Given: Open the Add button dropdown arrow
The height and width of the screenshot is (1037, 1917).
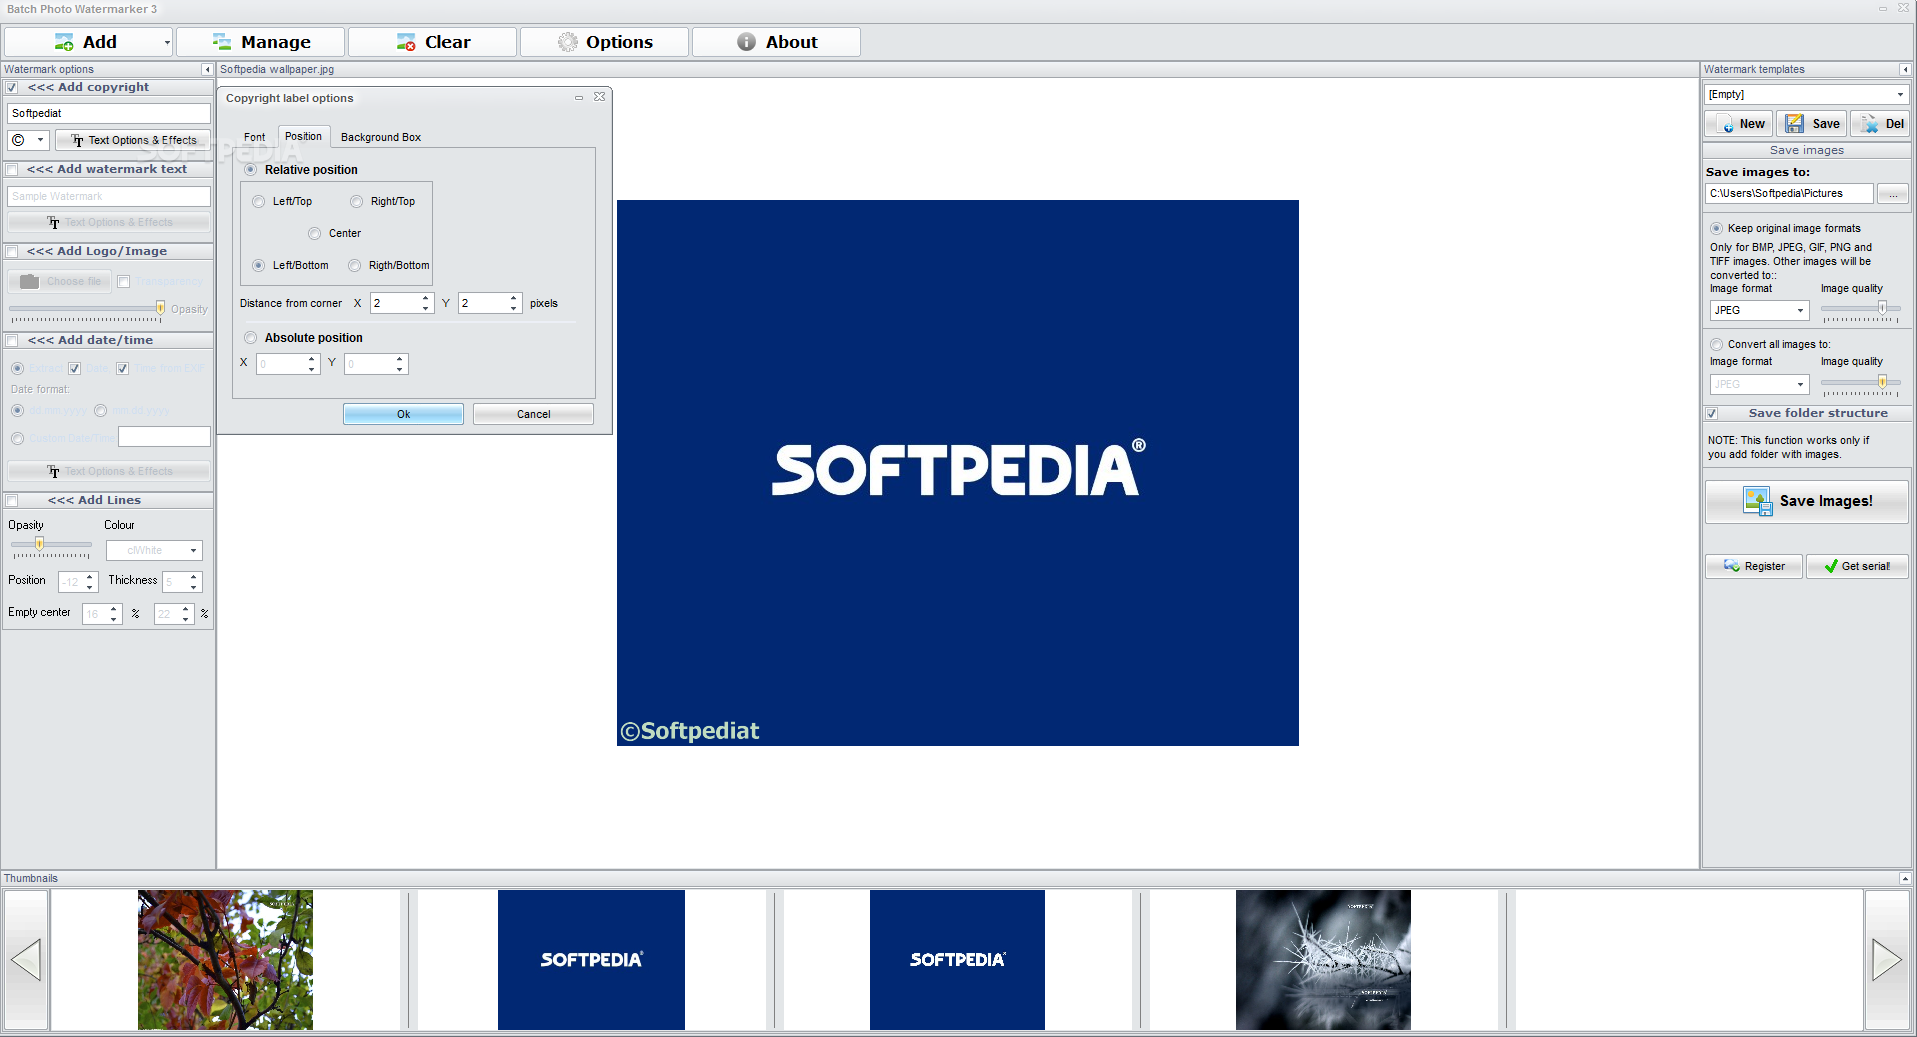Looking at the screenshot, I should 167,42.
